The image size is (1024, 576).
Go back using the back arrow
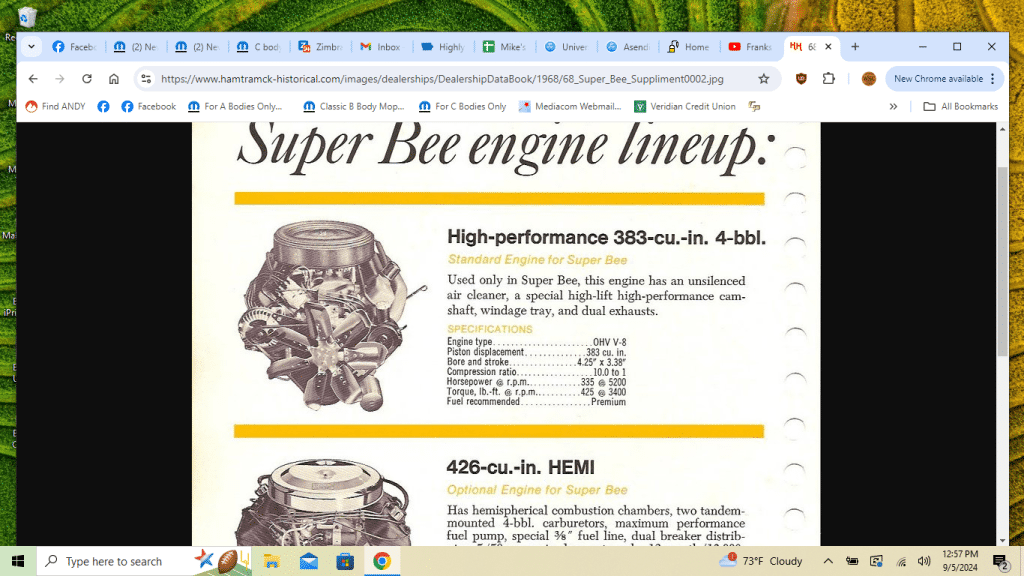pyautogui.click(x=33, y=79)
